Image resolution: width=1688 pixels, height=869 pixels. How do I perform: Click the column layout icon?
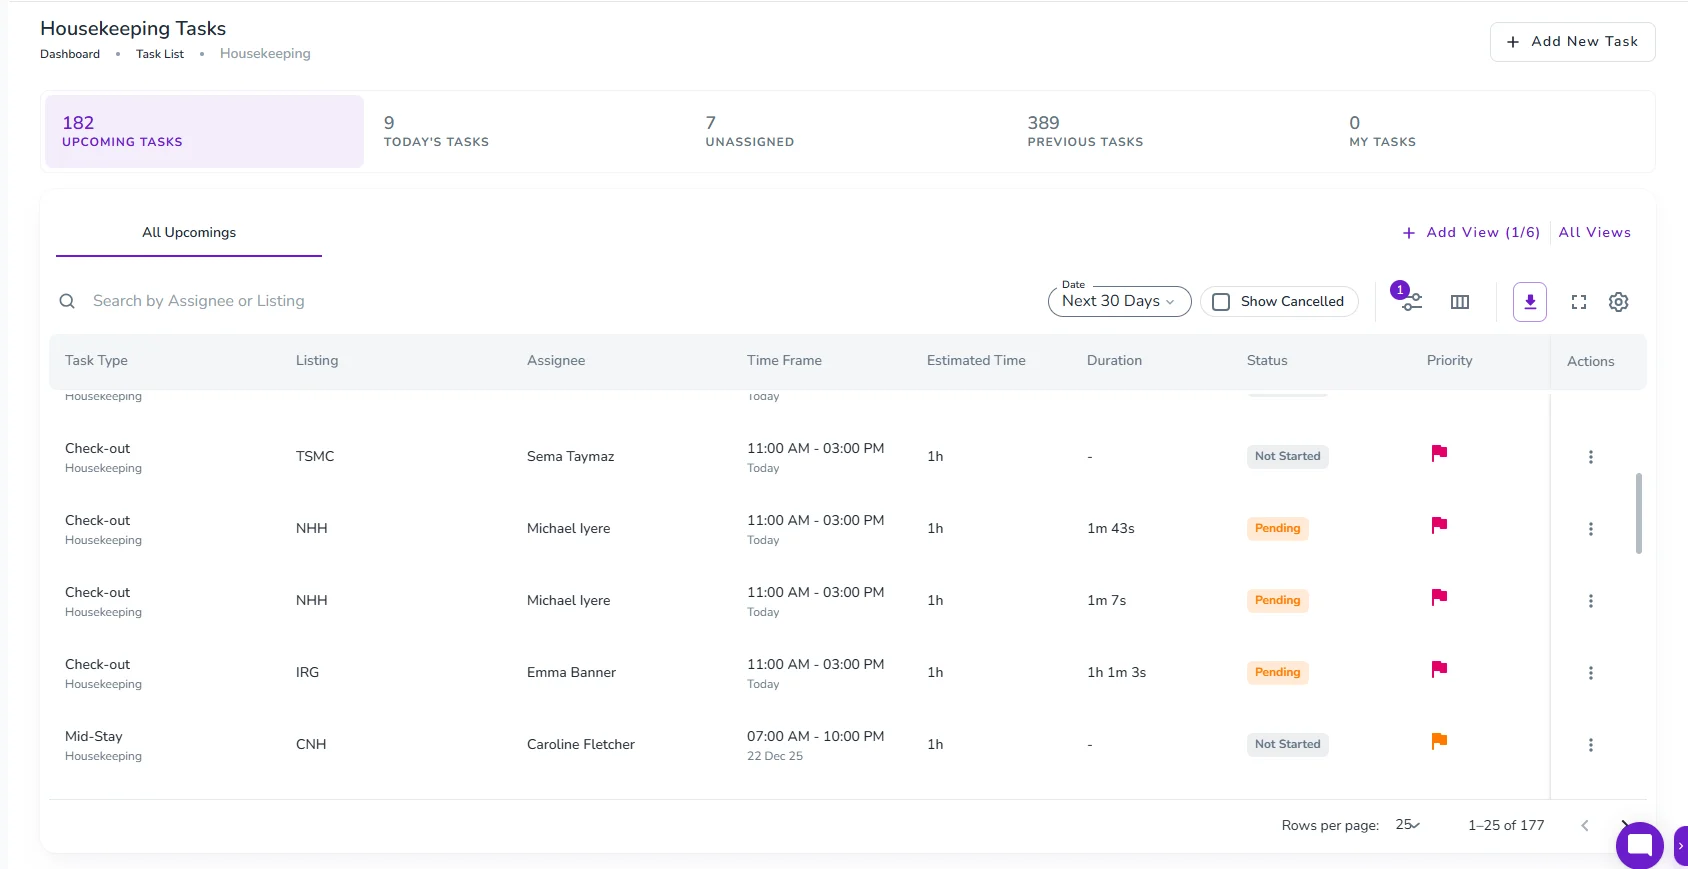[x=1459, y=302]
